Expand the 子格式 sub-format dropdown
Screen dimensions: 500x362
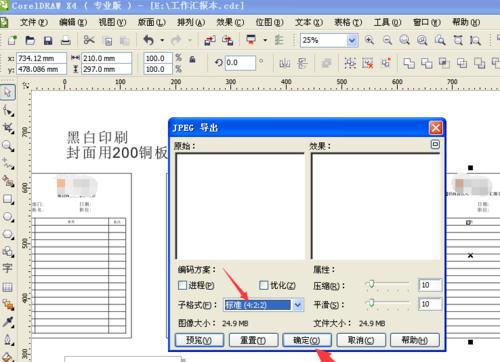tap(298, 305)
